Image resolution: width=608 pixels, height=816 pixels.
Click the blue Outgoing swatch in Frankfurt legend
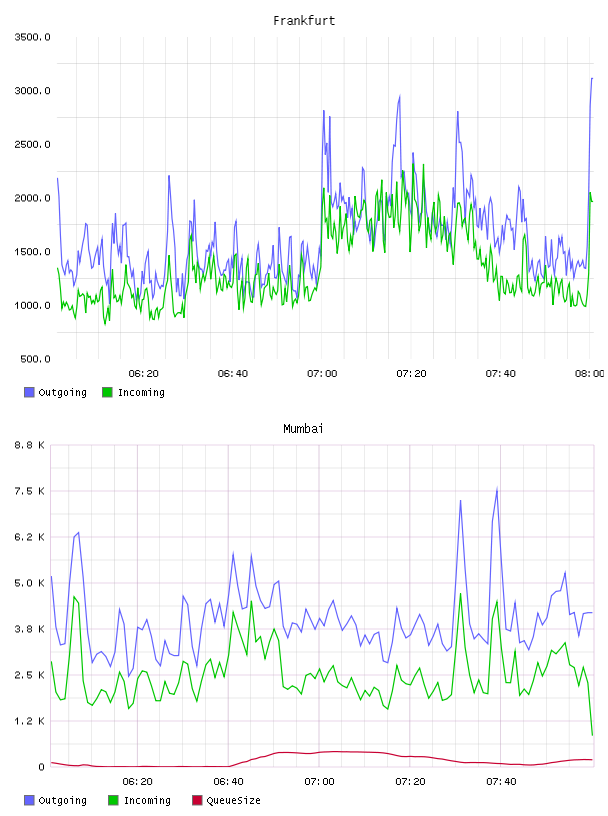click(x=29, y=392)
